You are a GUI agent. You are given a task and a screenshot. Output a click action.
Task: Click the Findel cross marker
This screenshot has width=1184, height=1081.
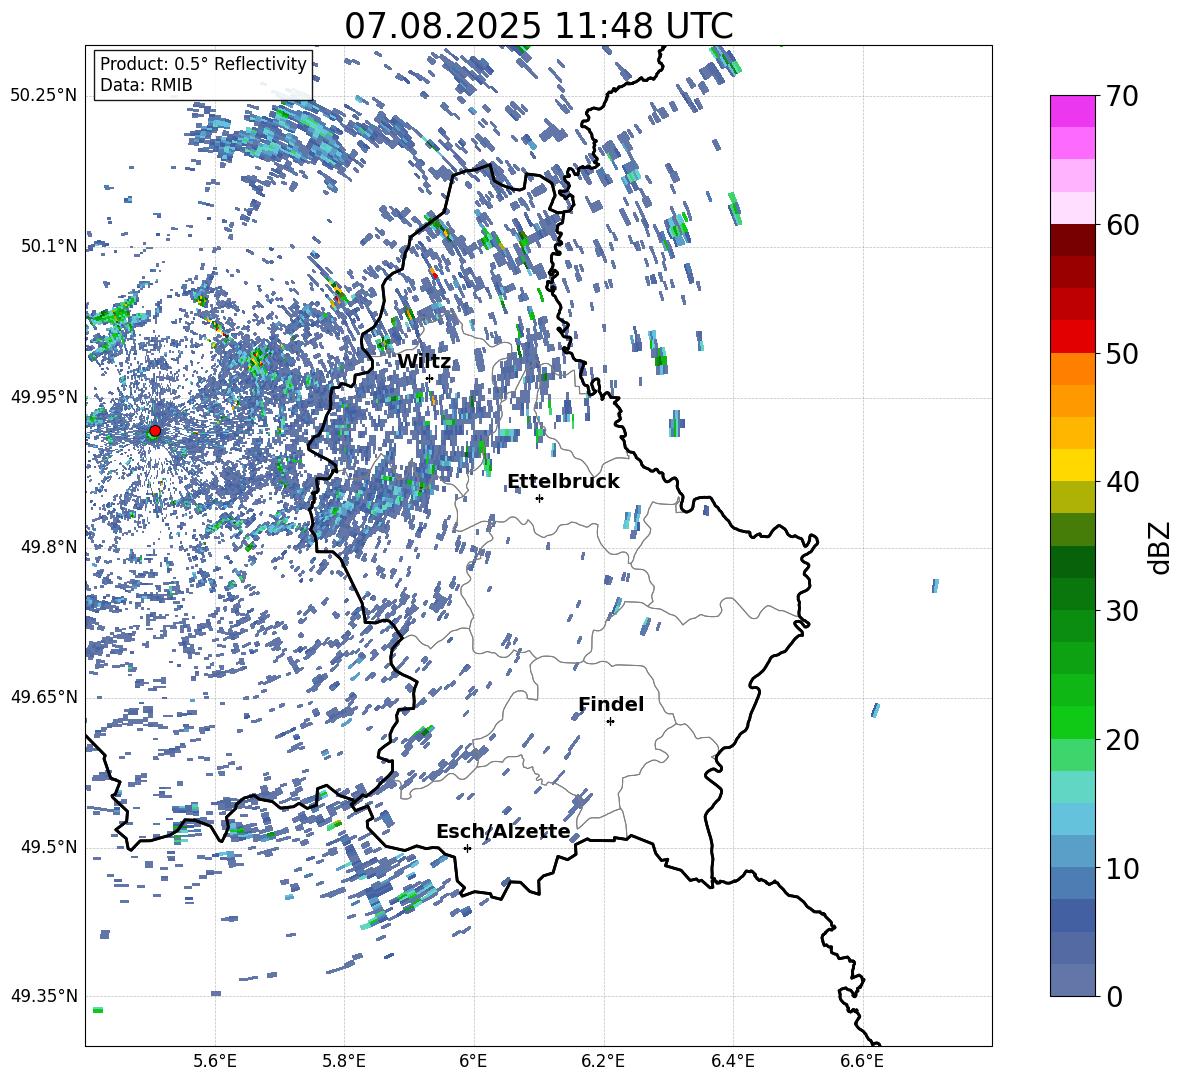click(x=610, y=722)
